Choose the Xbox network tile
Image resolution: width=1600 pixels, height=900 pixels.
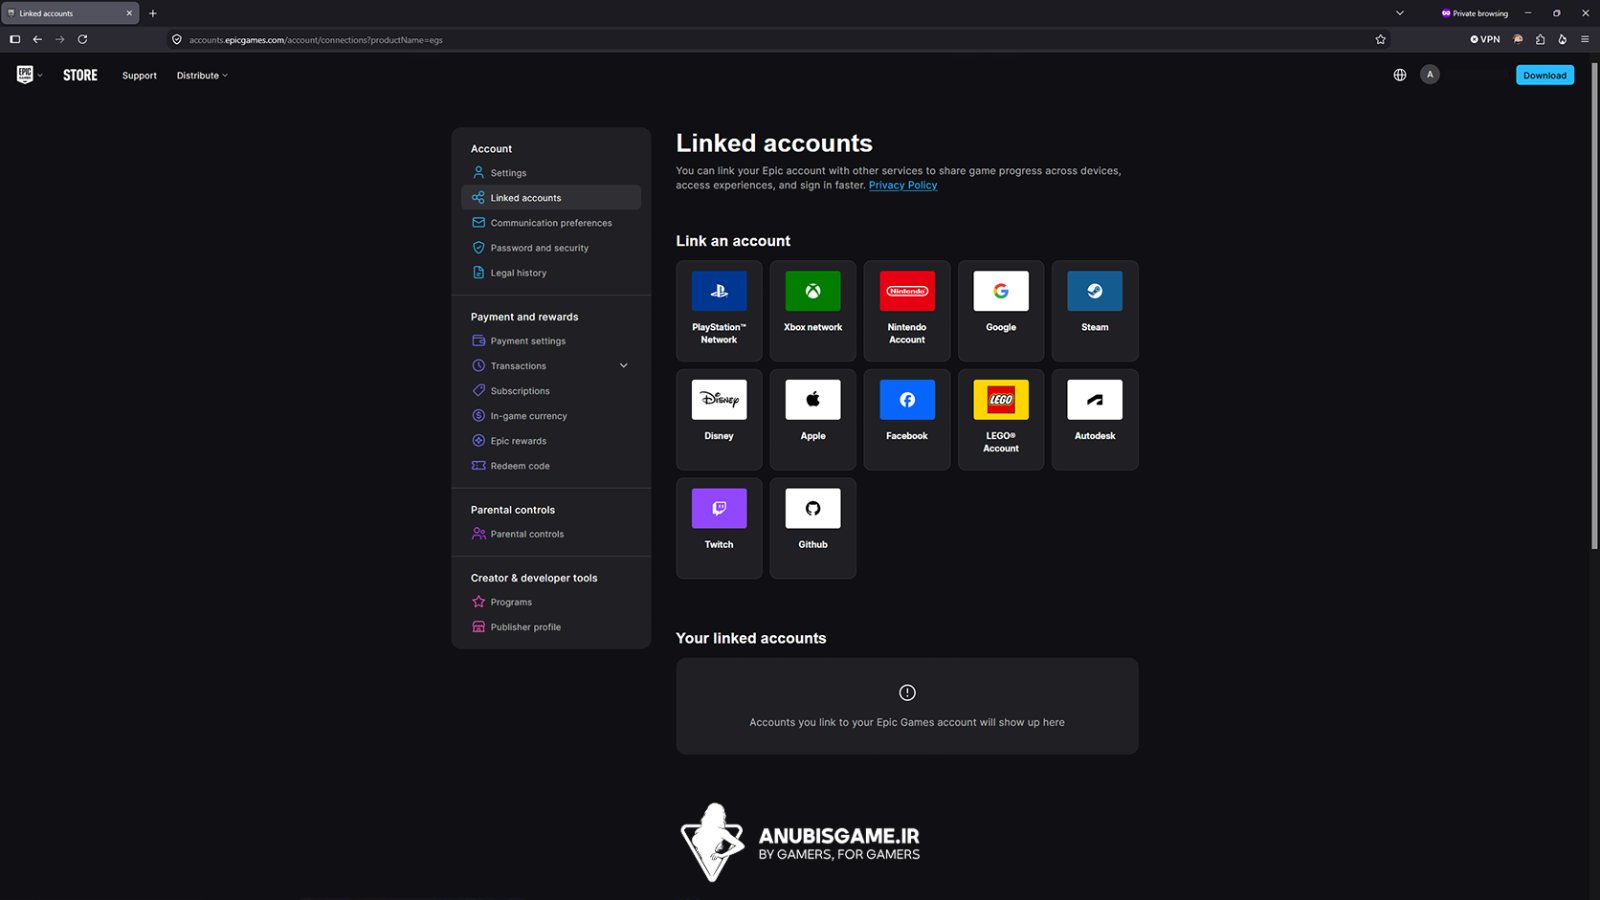pos(813,311)
